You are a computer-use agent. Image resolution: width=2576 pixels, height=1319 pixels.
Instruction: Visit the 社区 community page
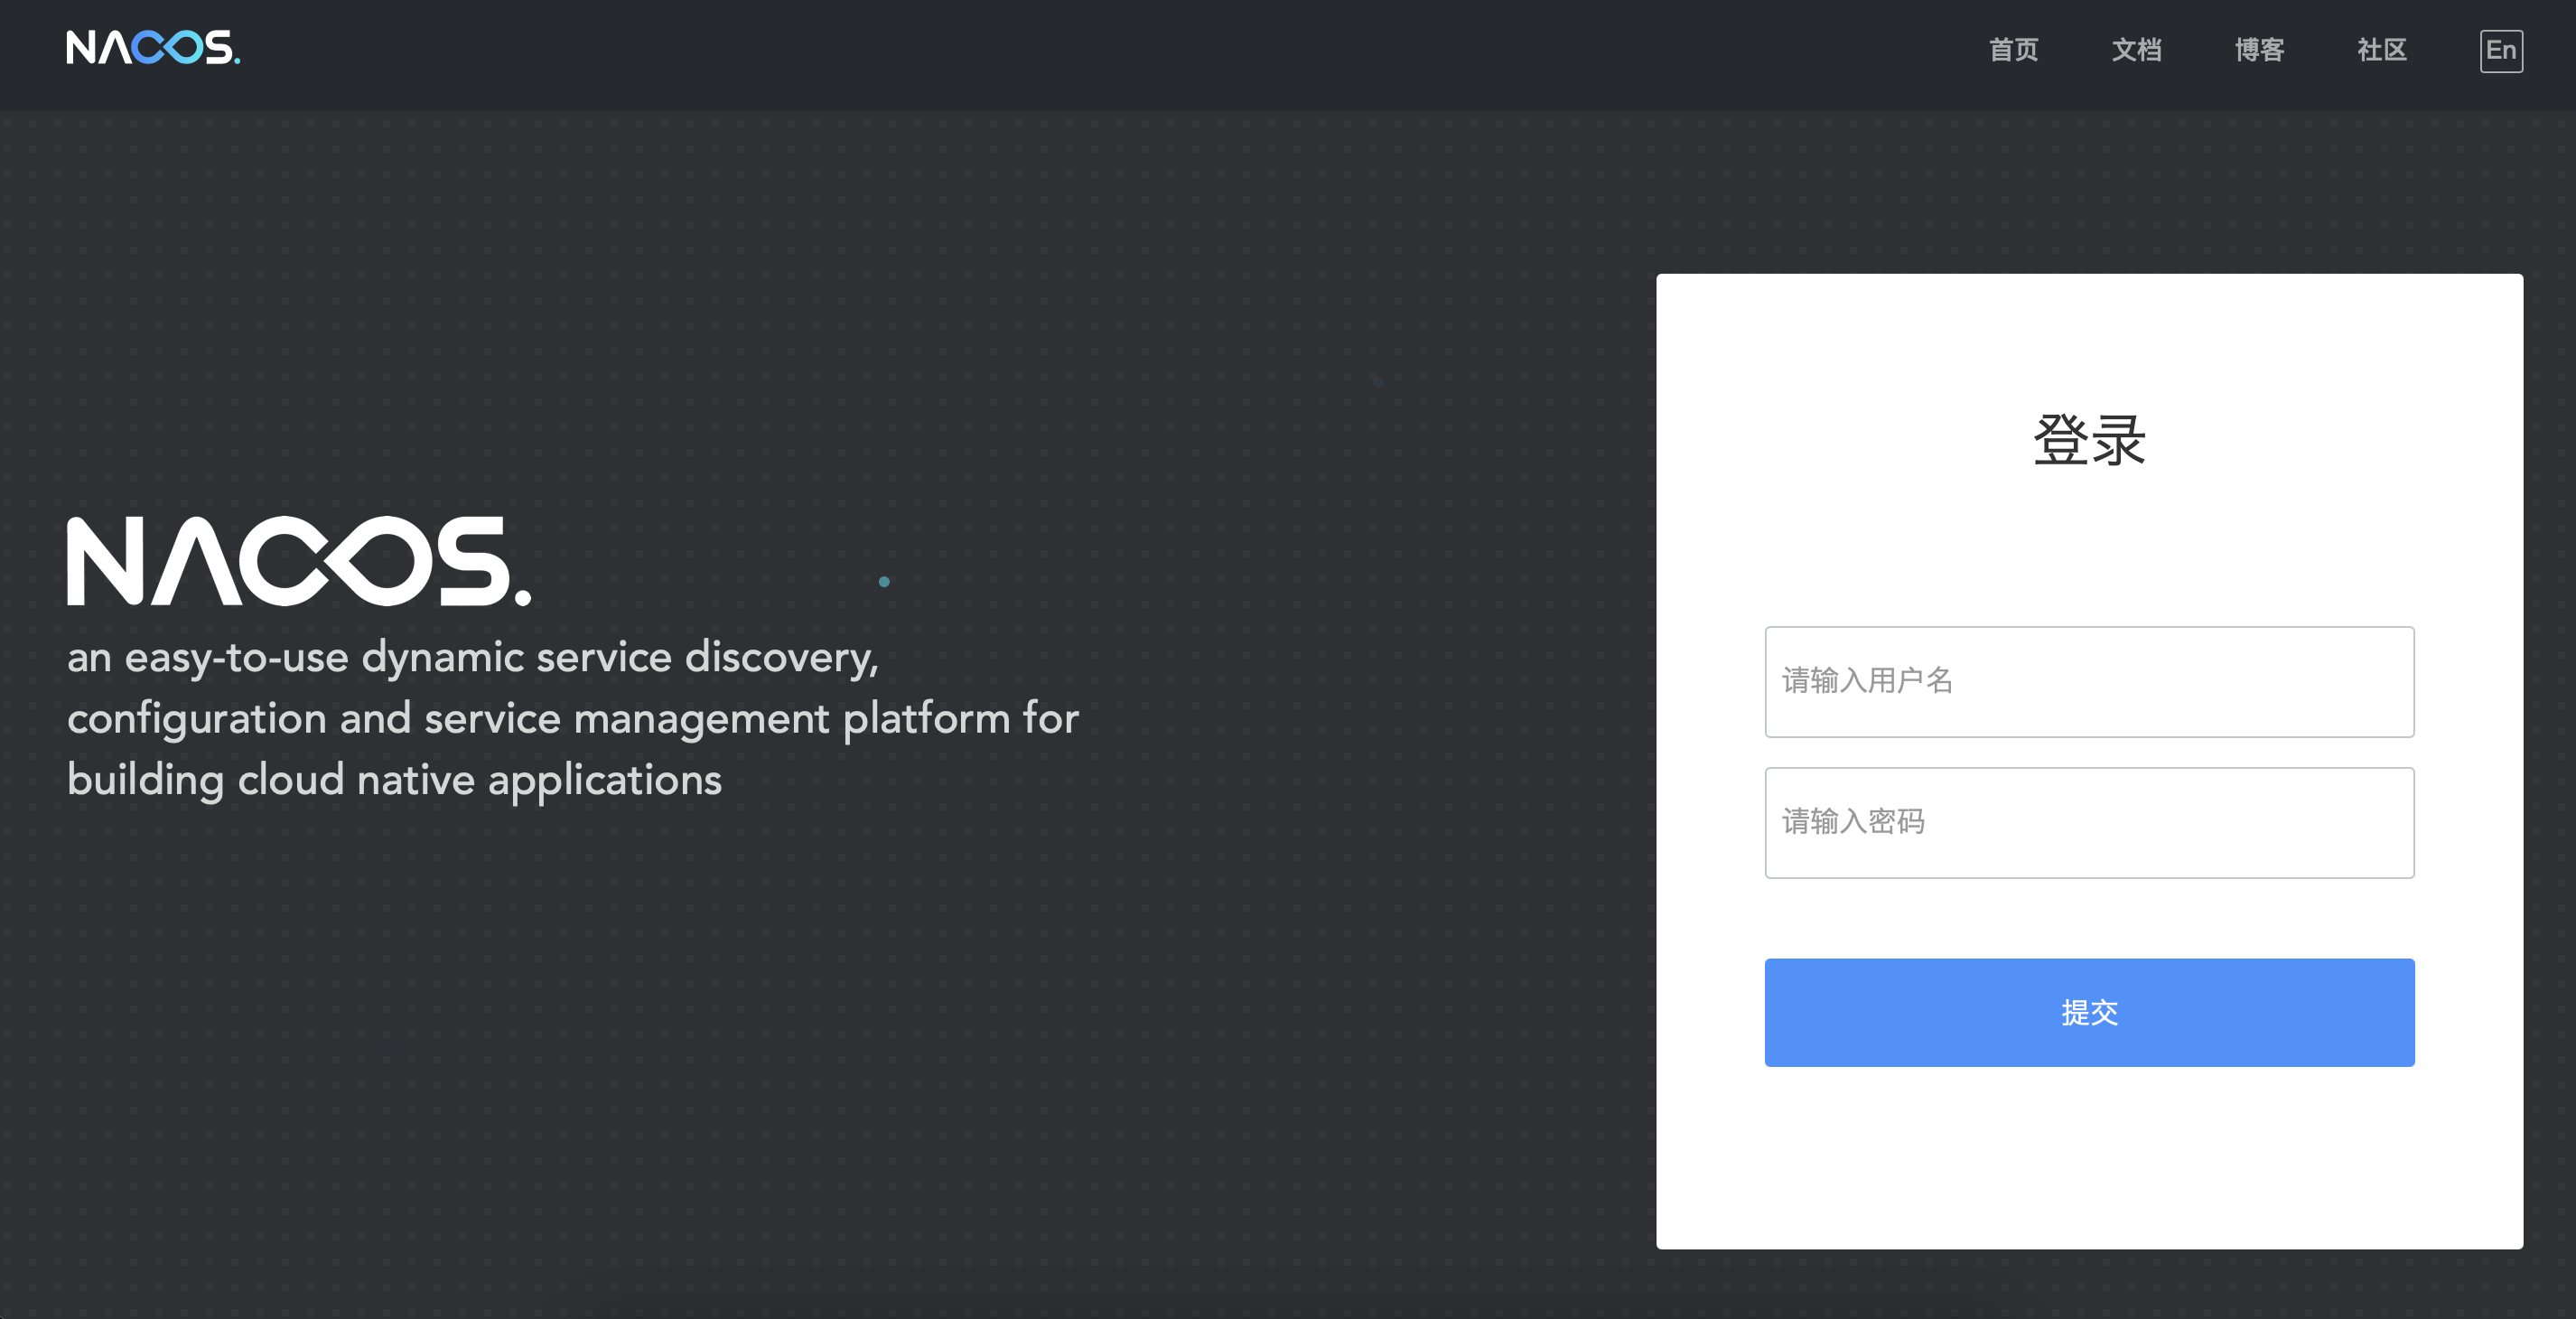point(2380,50)
